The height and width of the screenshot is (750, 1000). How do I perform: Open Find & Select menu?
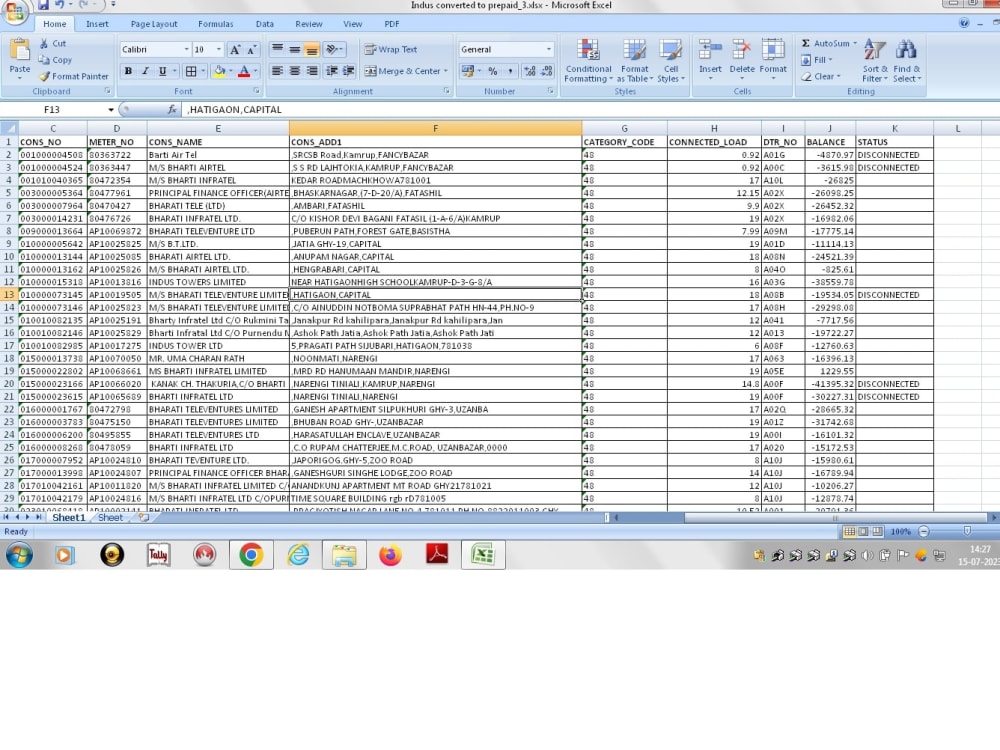906,61
